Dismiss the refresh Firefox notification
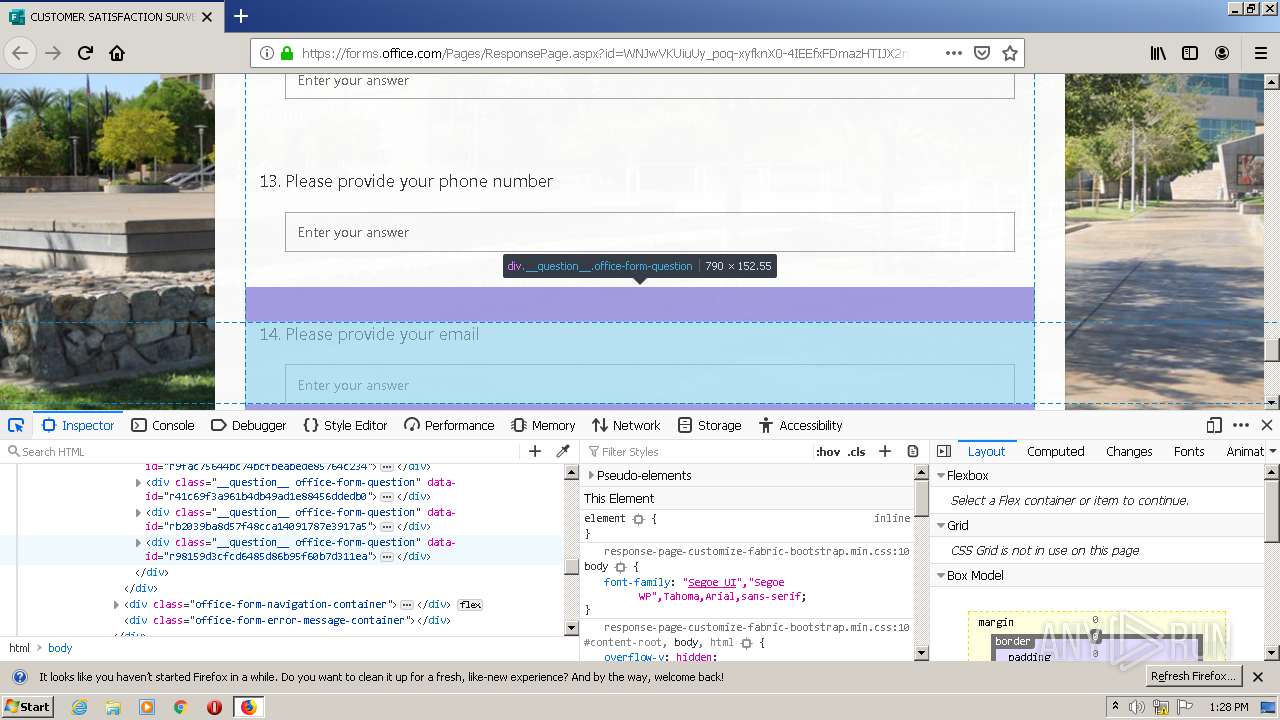 pyautogui.click(x=1258, y=677)
